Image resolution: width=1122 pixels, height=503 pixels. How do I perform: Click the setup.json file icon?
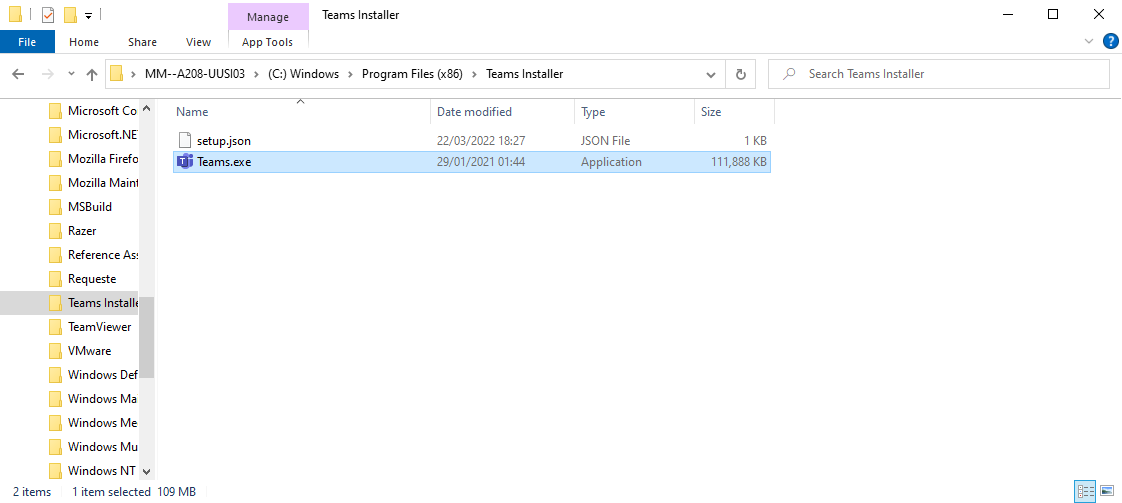185,140
